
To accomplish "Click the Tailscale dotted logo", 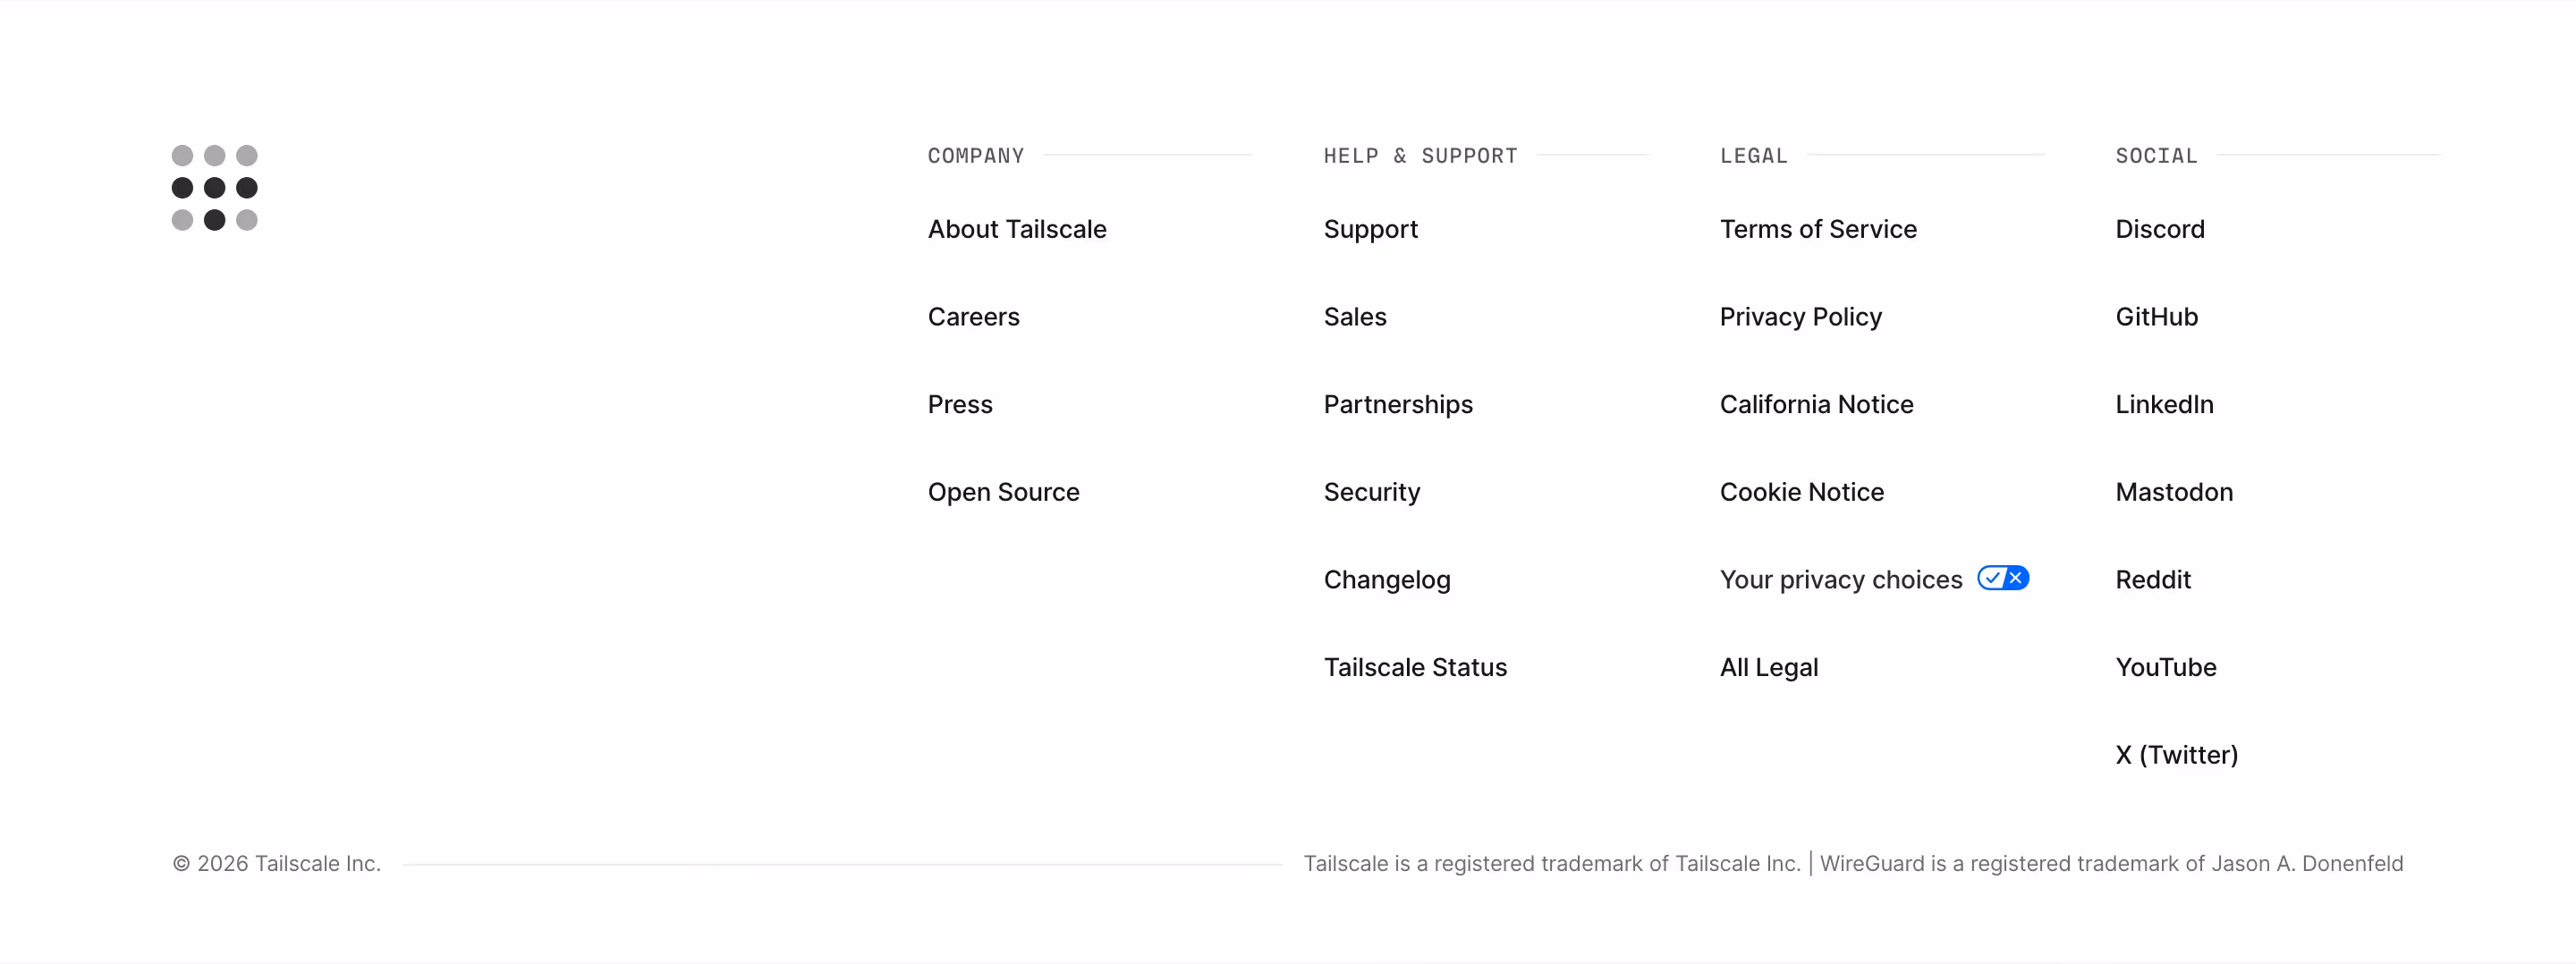I will tap(214, 187).
